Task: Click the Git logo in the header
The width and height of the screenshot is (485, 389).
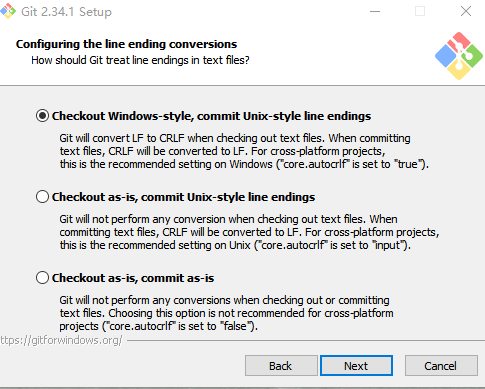Action: (459, 56)
